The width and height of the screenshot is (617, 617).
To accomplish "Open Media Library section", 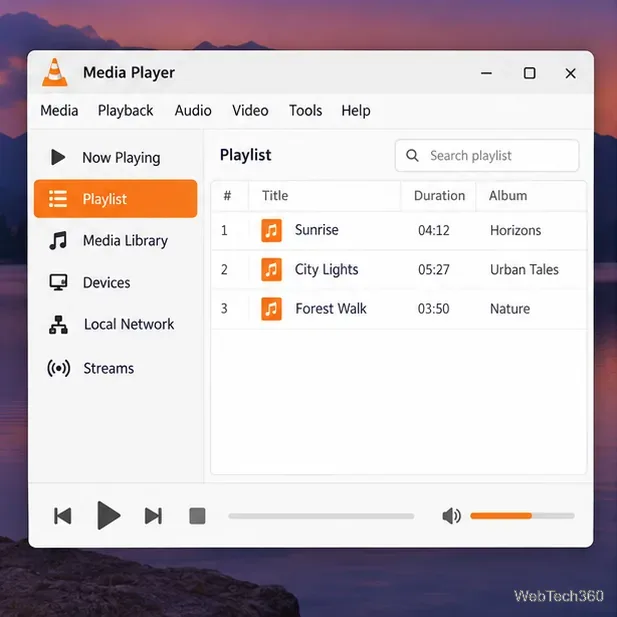I will [125, 240].
